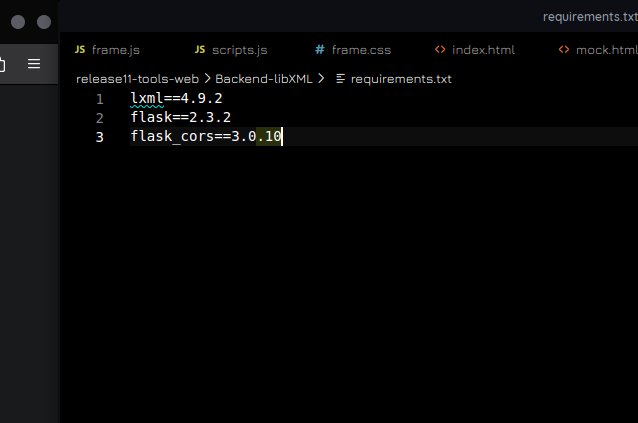Select the frame.css tab
This screenshot has height=423, width=638.
[361, 49]
